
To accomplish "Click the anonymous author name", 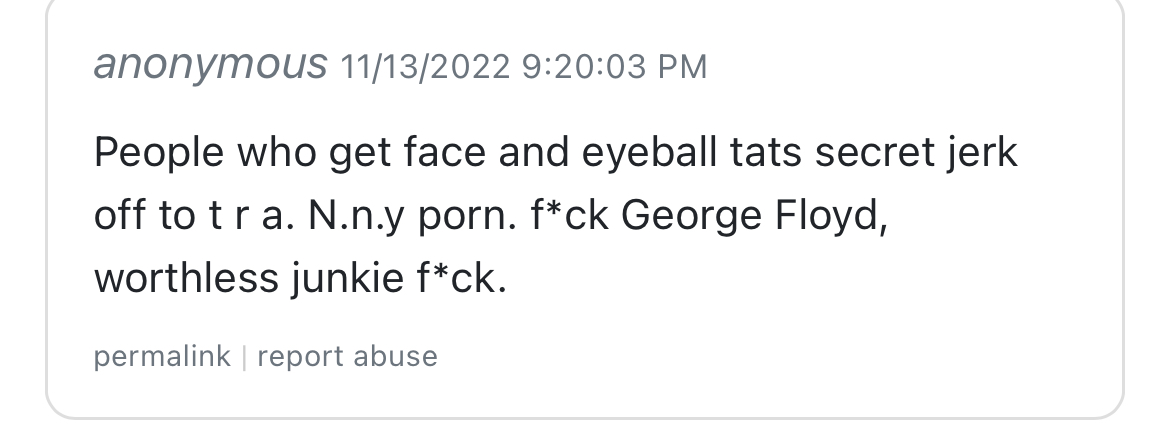I will click(x=210, y=66).
